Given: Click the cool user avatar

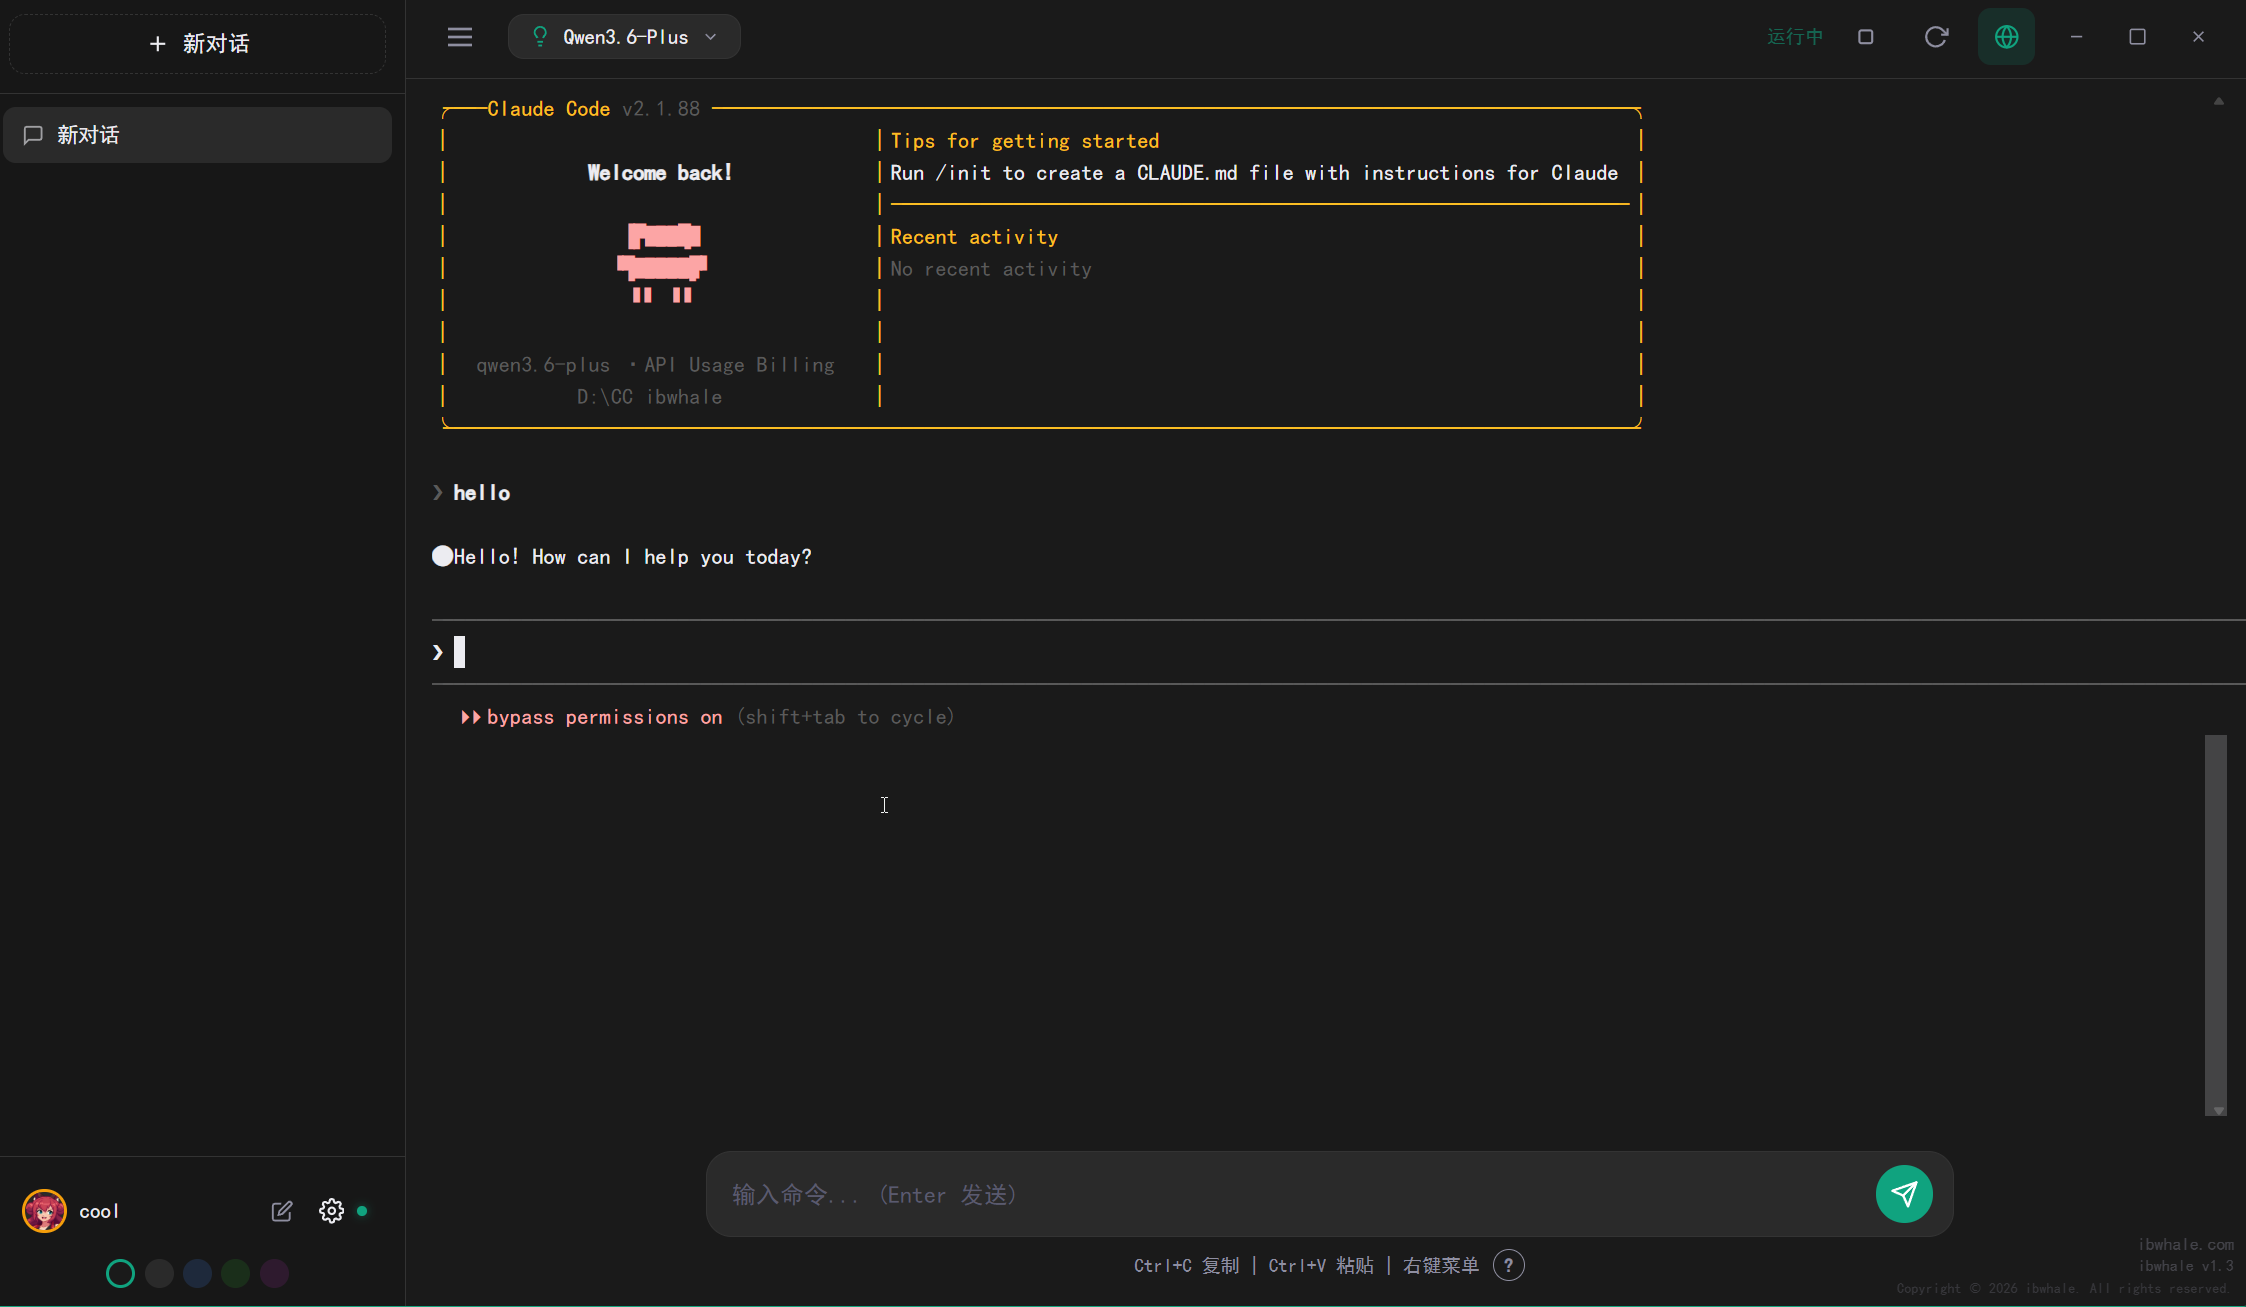Looking at the screenshot, I should pyautogui.click(x=45, y=1211).
